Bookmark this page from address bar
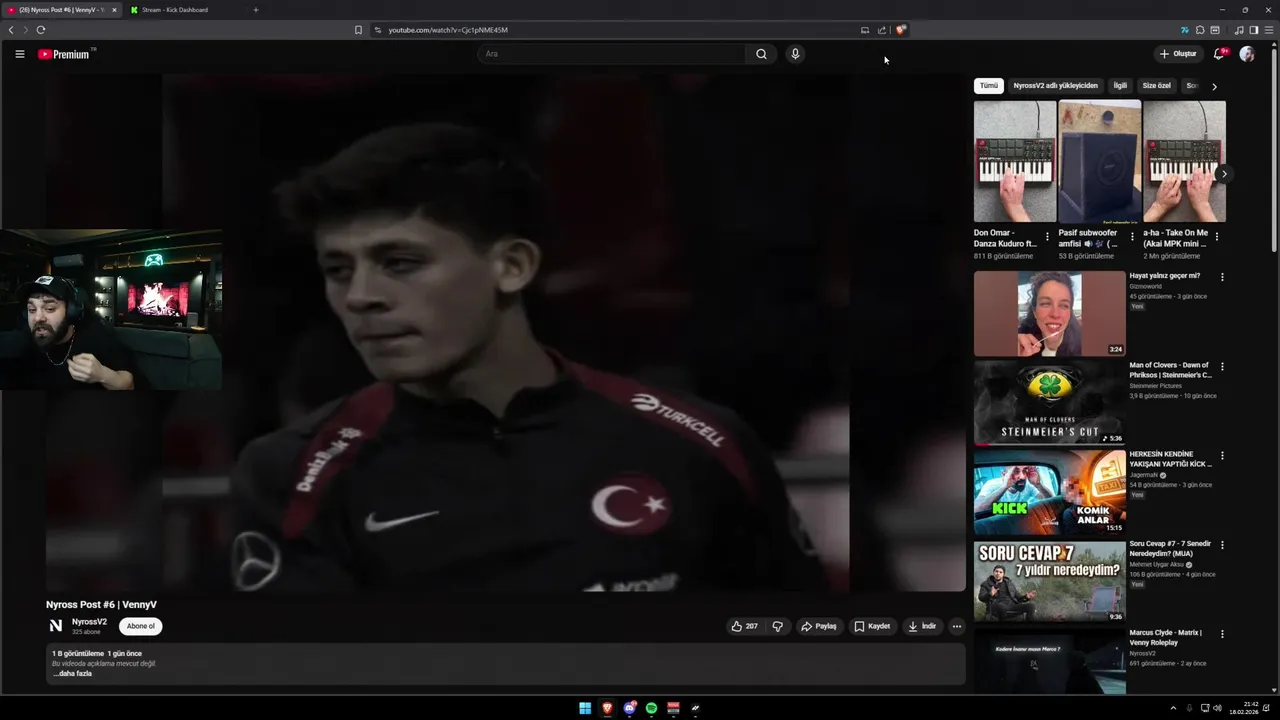 [x=358, y=30]
